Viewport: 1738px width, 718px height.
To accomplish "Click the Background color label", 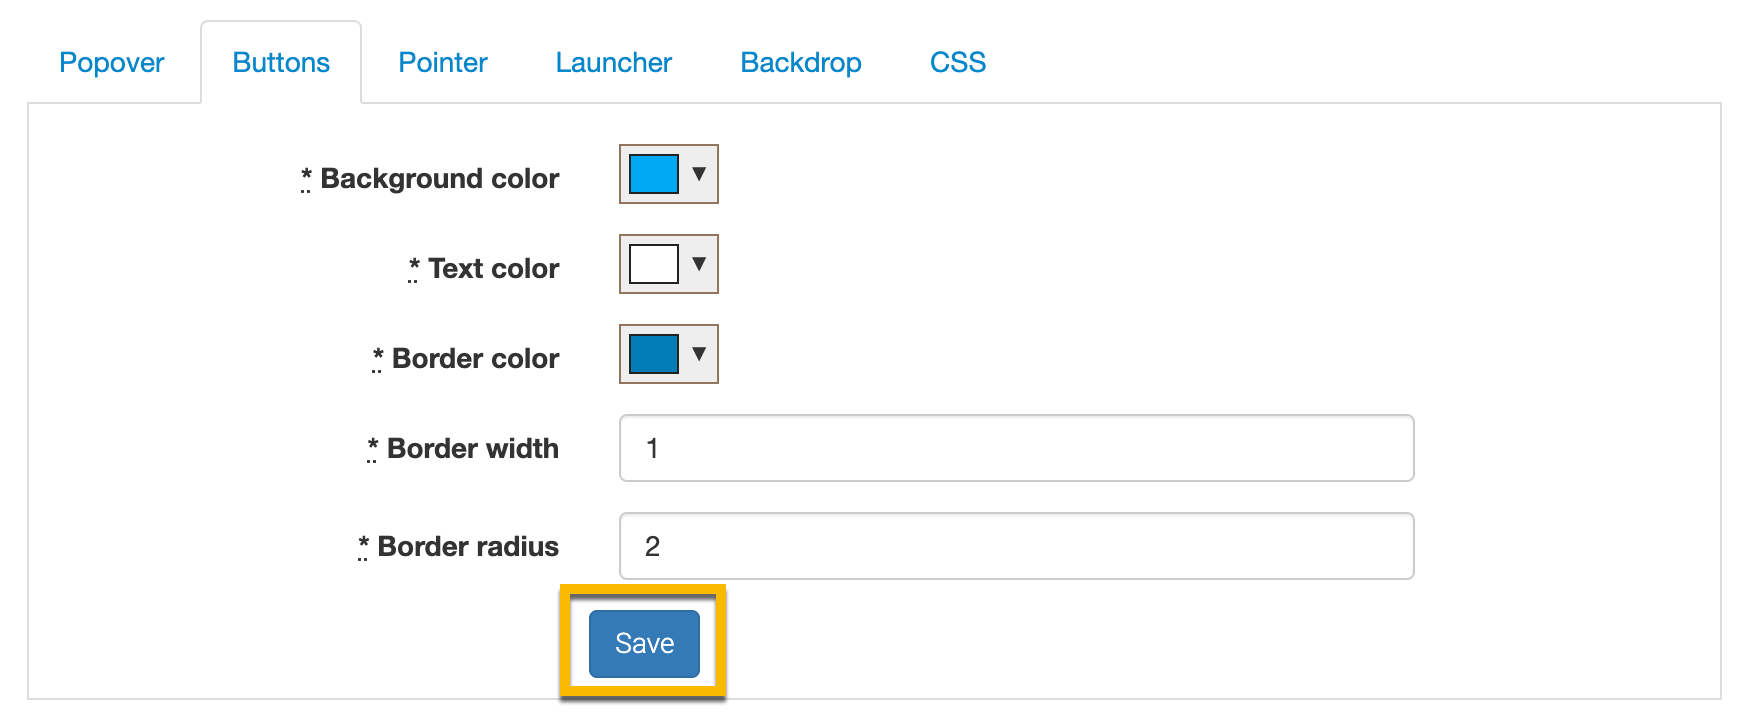I will [x=439, y=179].
